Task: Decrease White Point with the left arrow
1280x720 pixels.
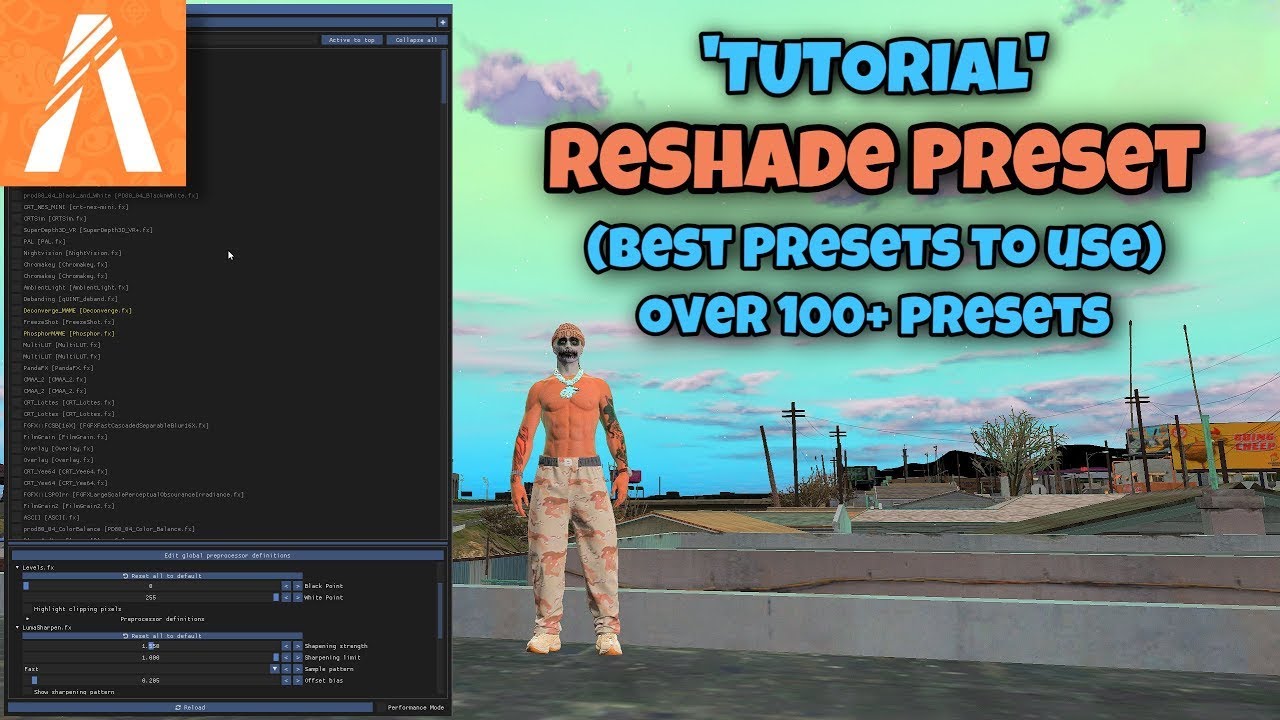Action: click(x=286, y=597)
